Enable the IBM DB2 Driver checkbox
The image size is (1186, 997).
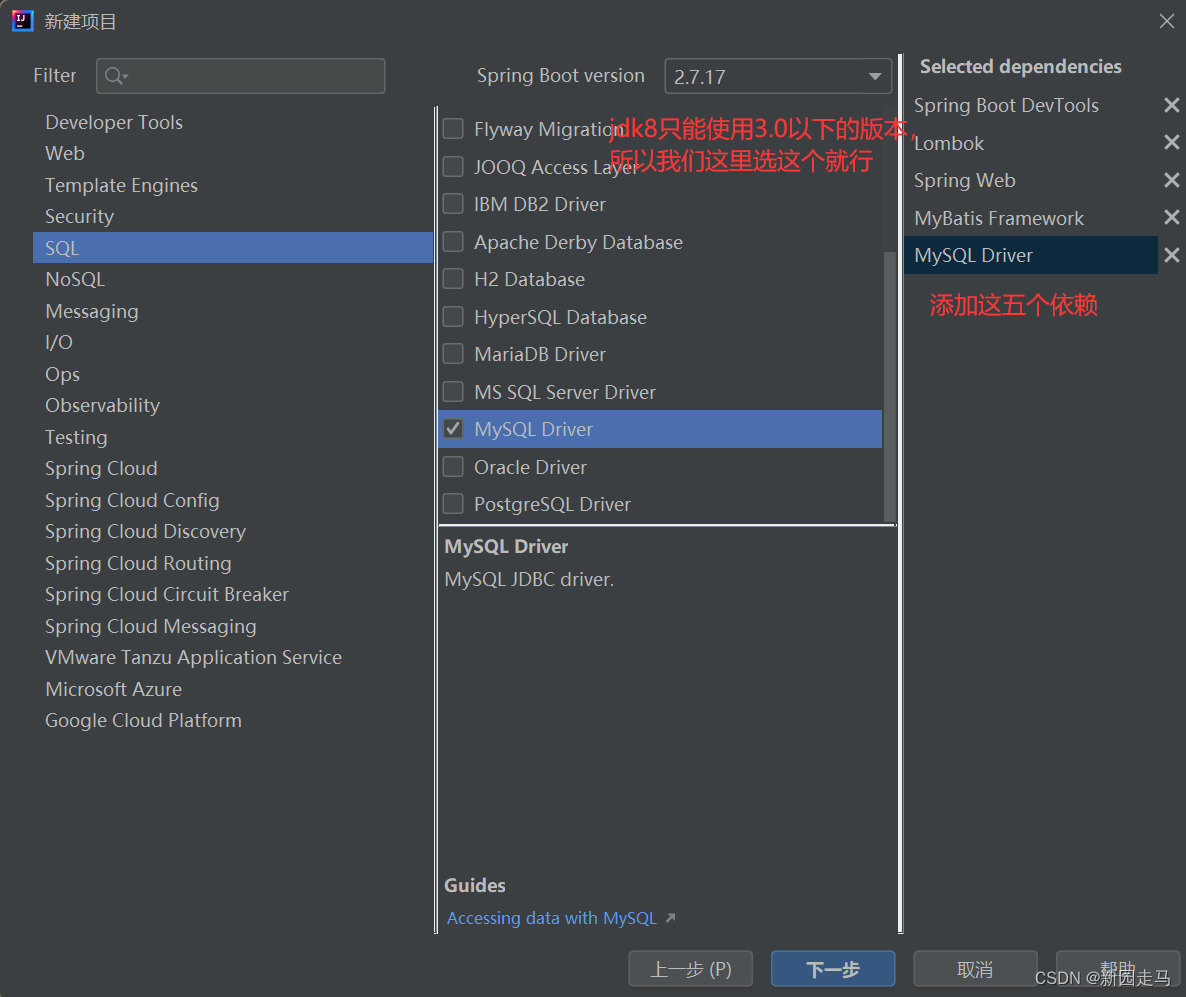[x=453, y=203]
